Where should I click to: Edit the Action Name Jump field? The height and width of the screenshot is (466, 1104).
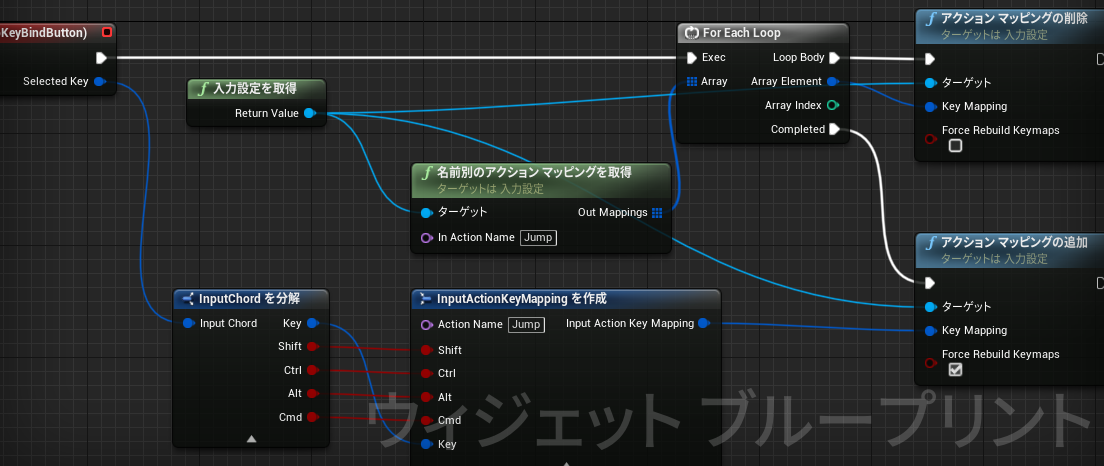pos(527,325)
